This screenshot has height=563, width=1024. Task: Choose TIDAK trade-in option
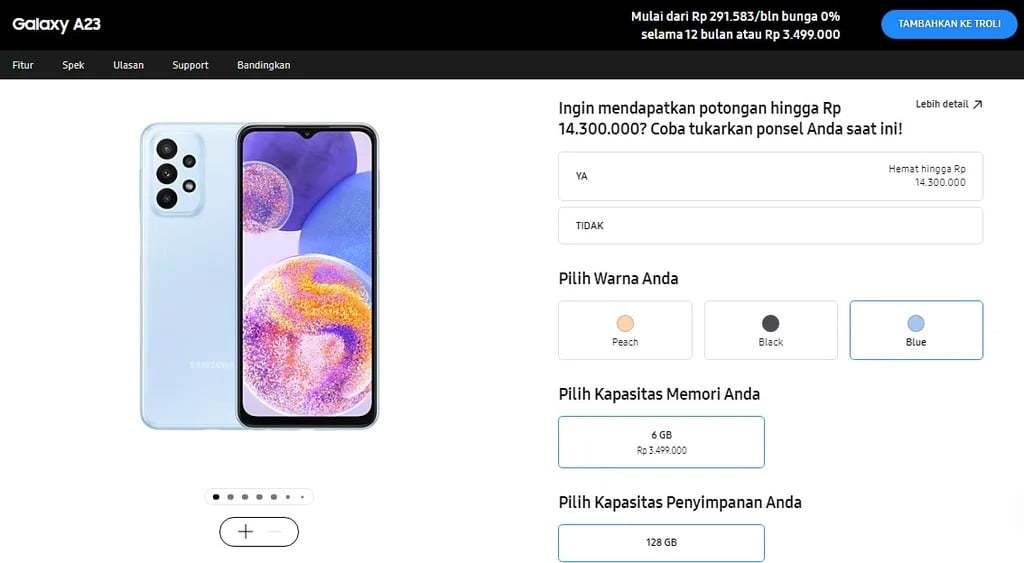coord(771,225)
